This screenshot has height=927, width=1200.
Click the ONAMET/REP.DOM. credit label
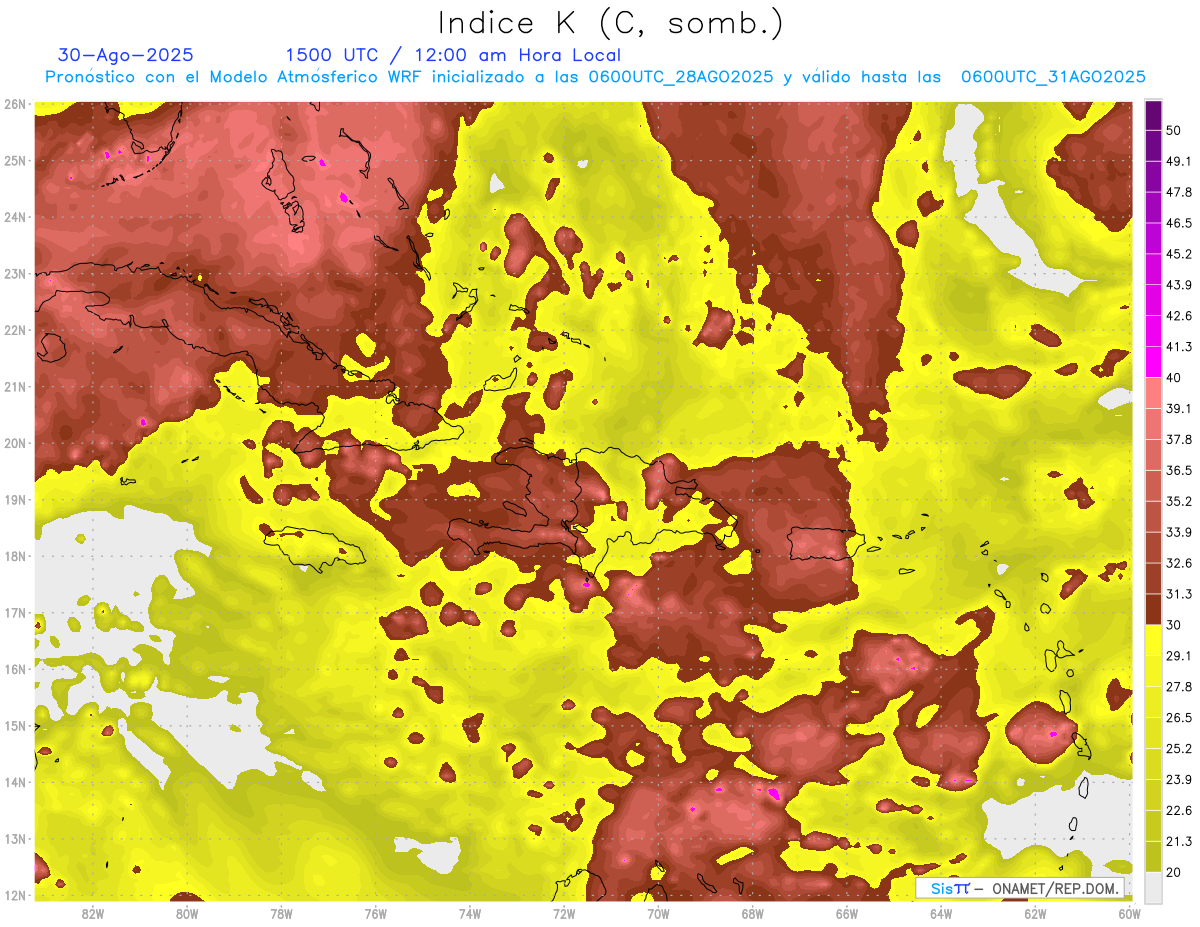tap(1054, 888)
